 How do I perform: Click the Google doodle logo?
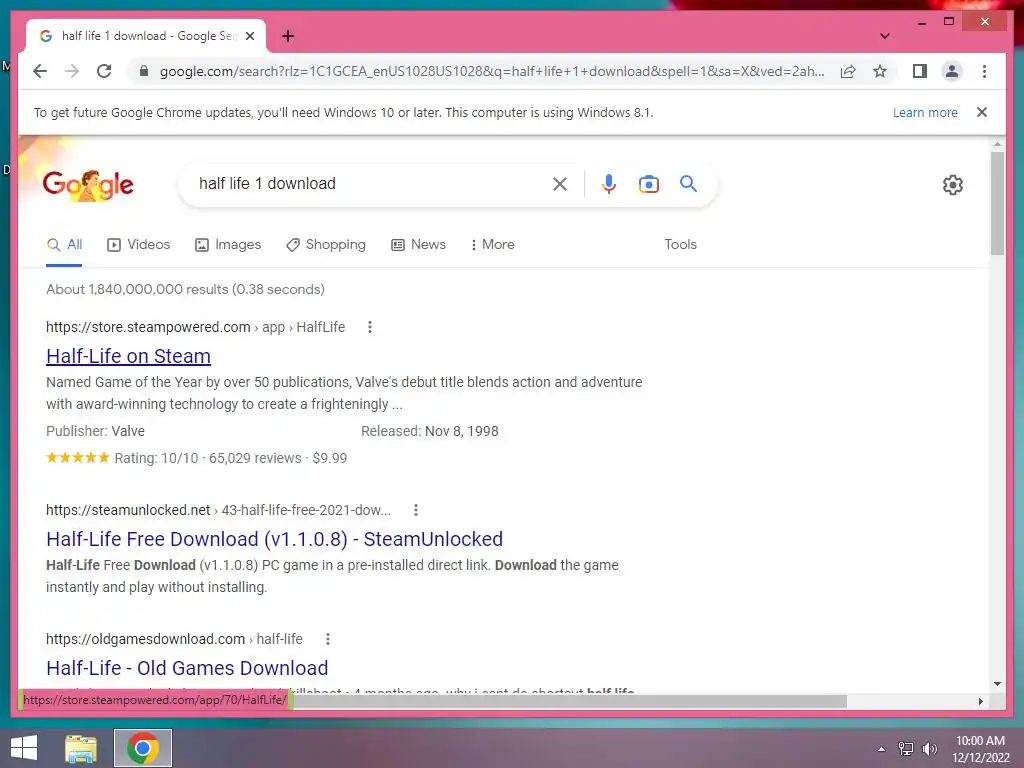click(x=88, y=184)
